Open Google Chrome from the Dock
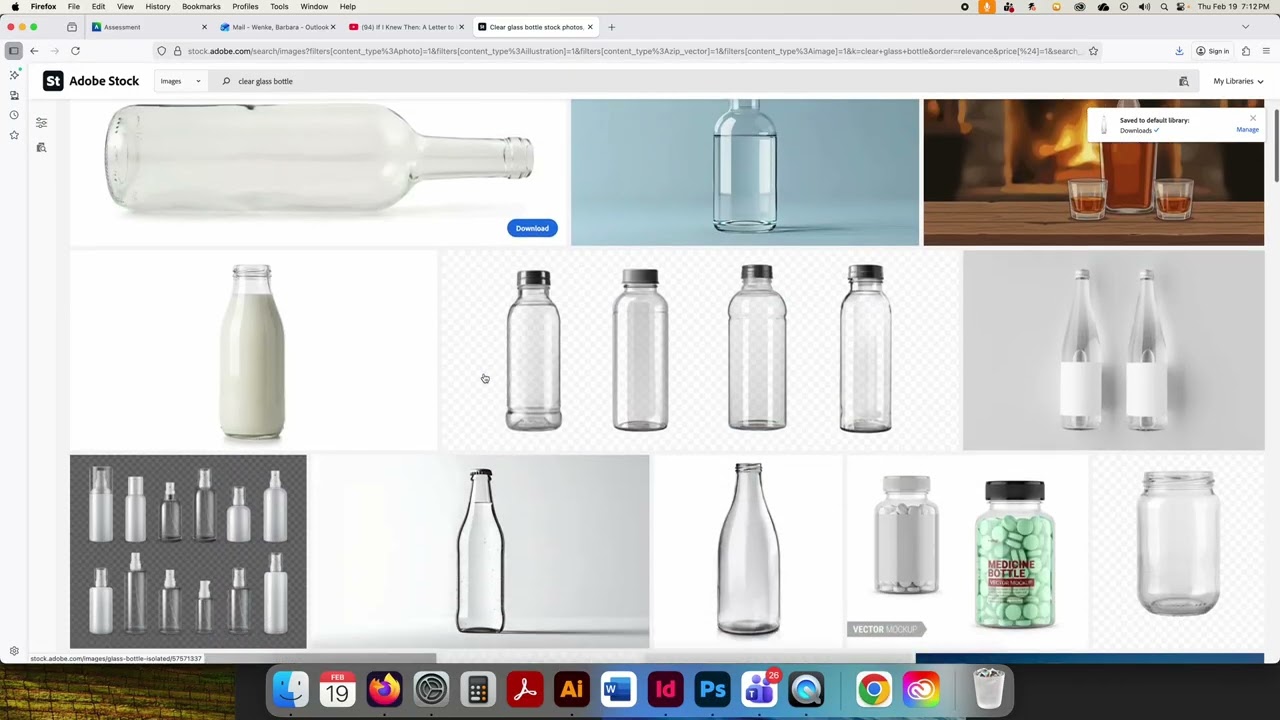The height and width of the screenshot is (720, 1280). coord(873,689)
